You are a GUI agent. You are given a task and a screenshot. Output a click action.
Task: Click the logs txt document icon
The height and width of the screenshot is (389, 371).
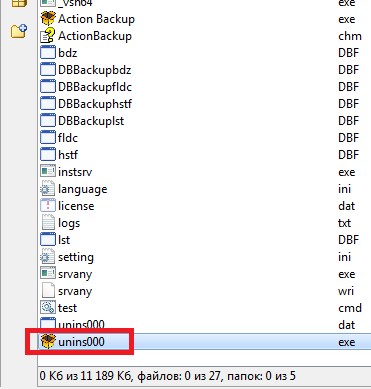[48, 223]
